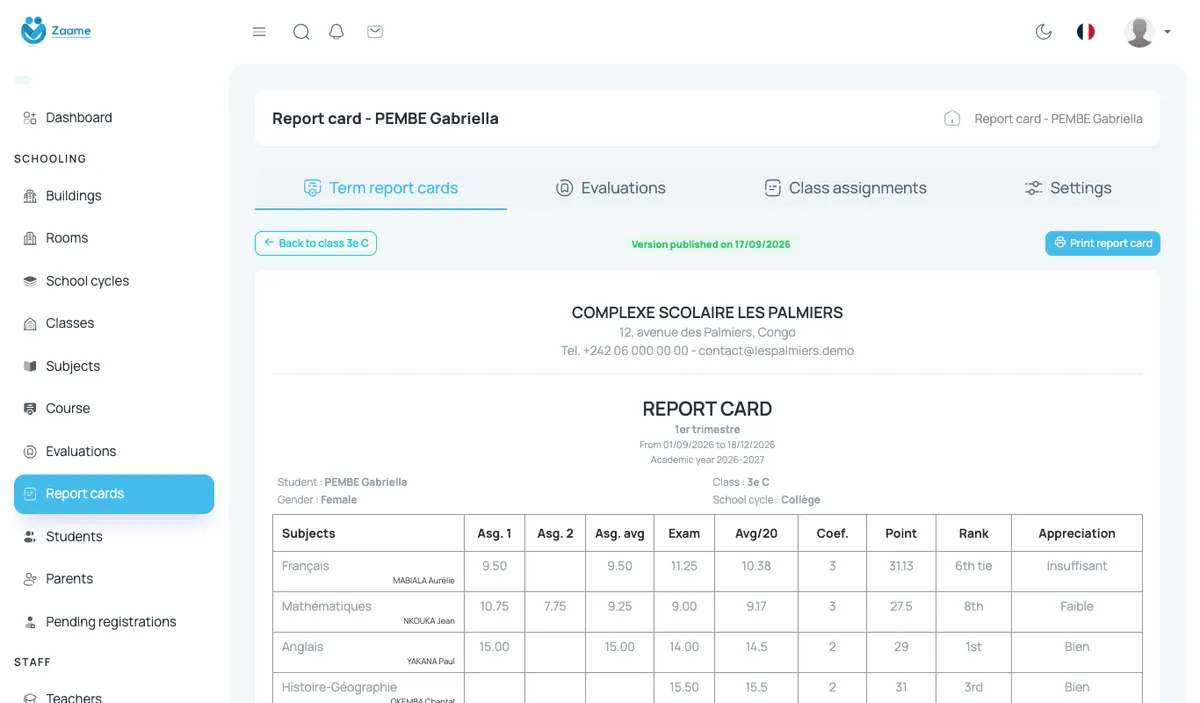Open the Students menu item
The height and width of the screenshot is (703, 1200).
pos(114,537)
